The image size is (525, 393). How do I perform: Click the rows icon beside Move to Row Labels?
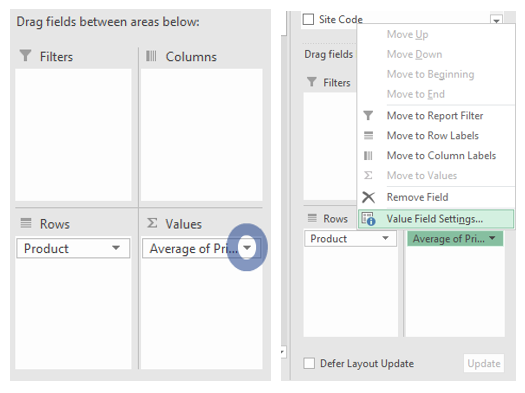tap(368, 135)
